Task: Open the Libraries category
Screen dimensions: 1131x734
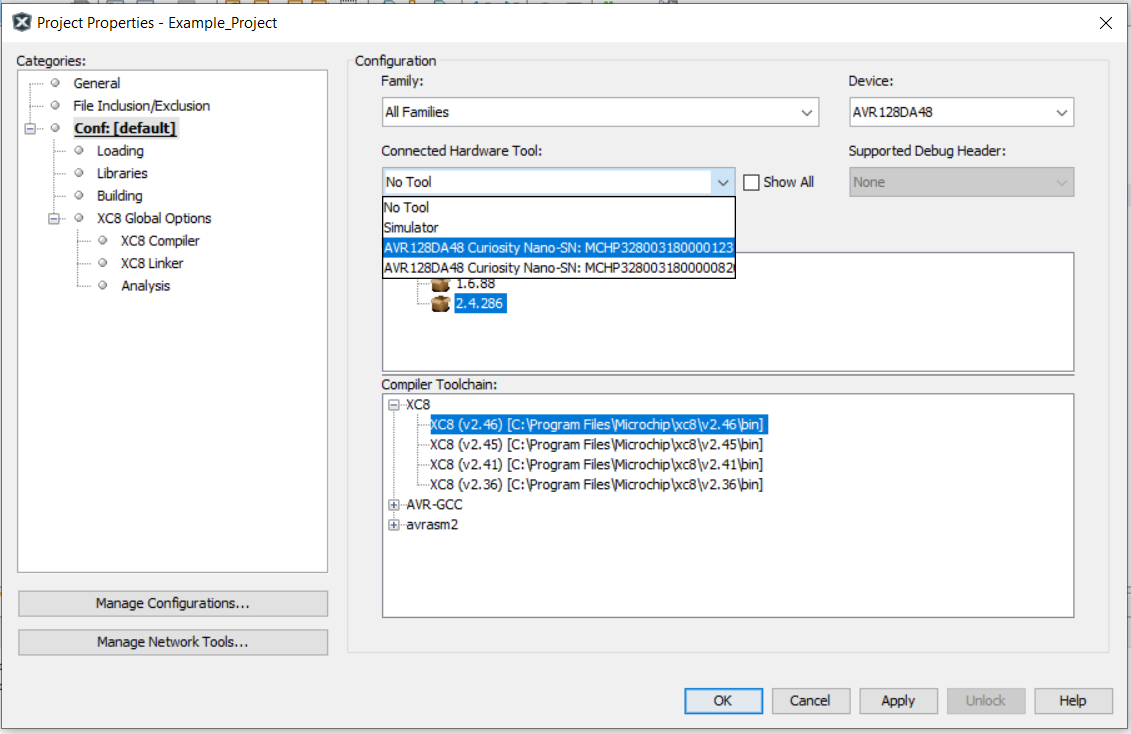Action: [x=122, y=174]
